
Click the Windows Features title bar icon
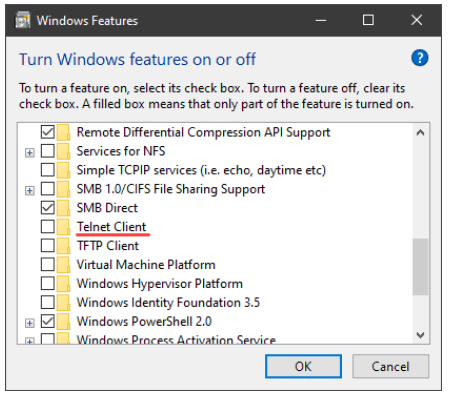coord(23,20)
